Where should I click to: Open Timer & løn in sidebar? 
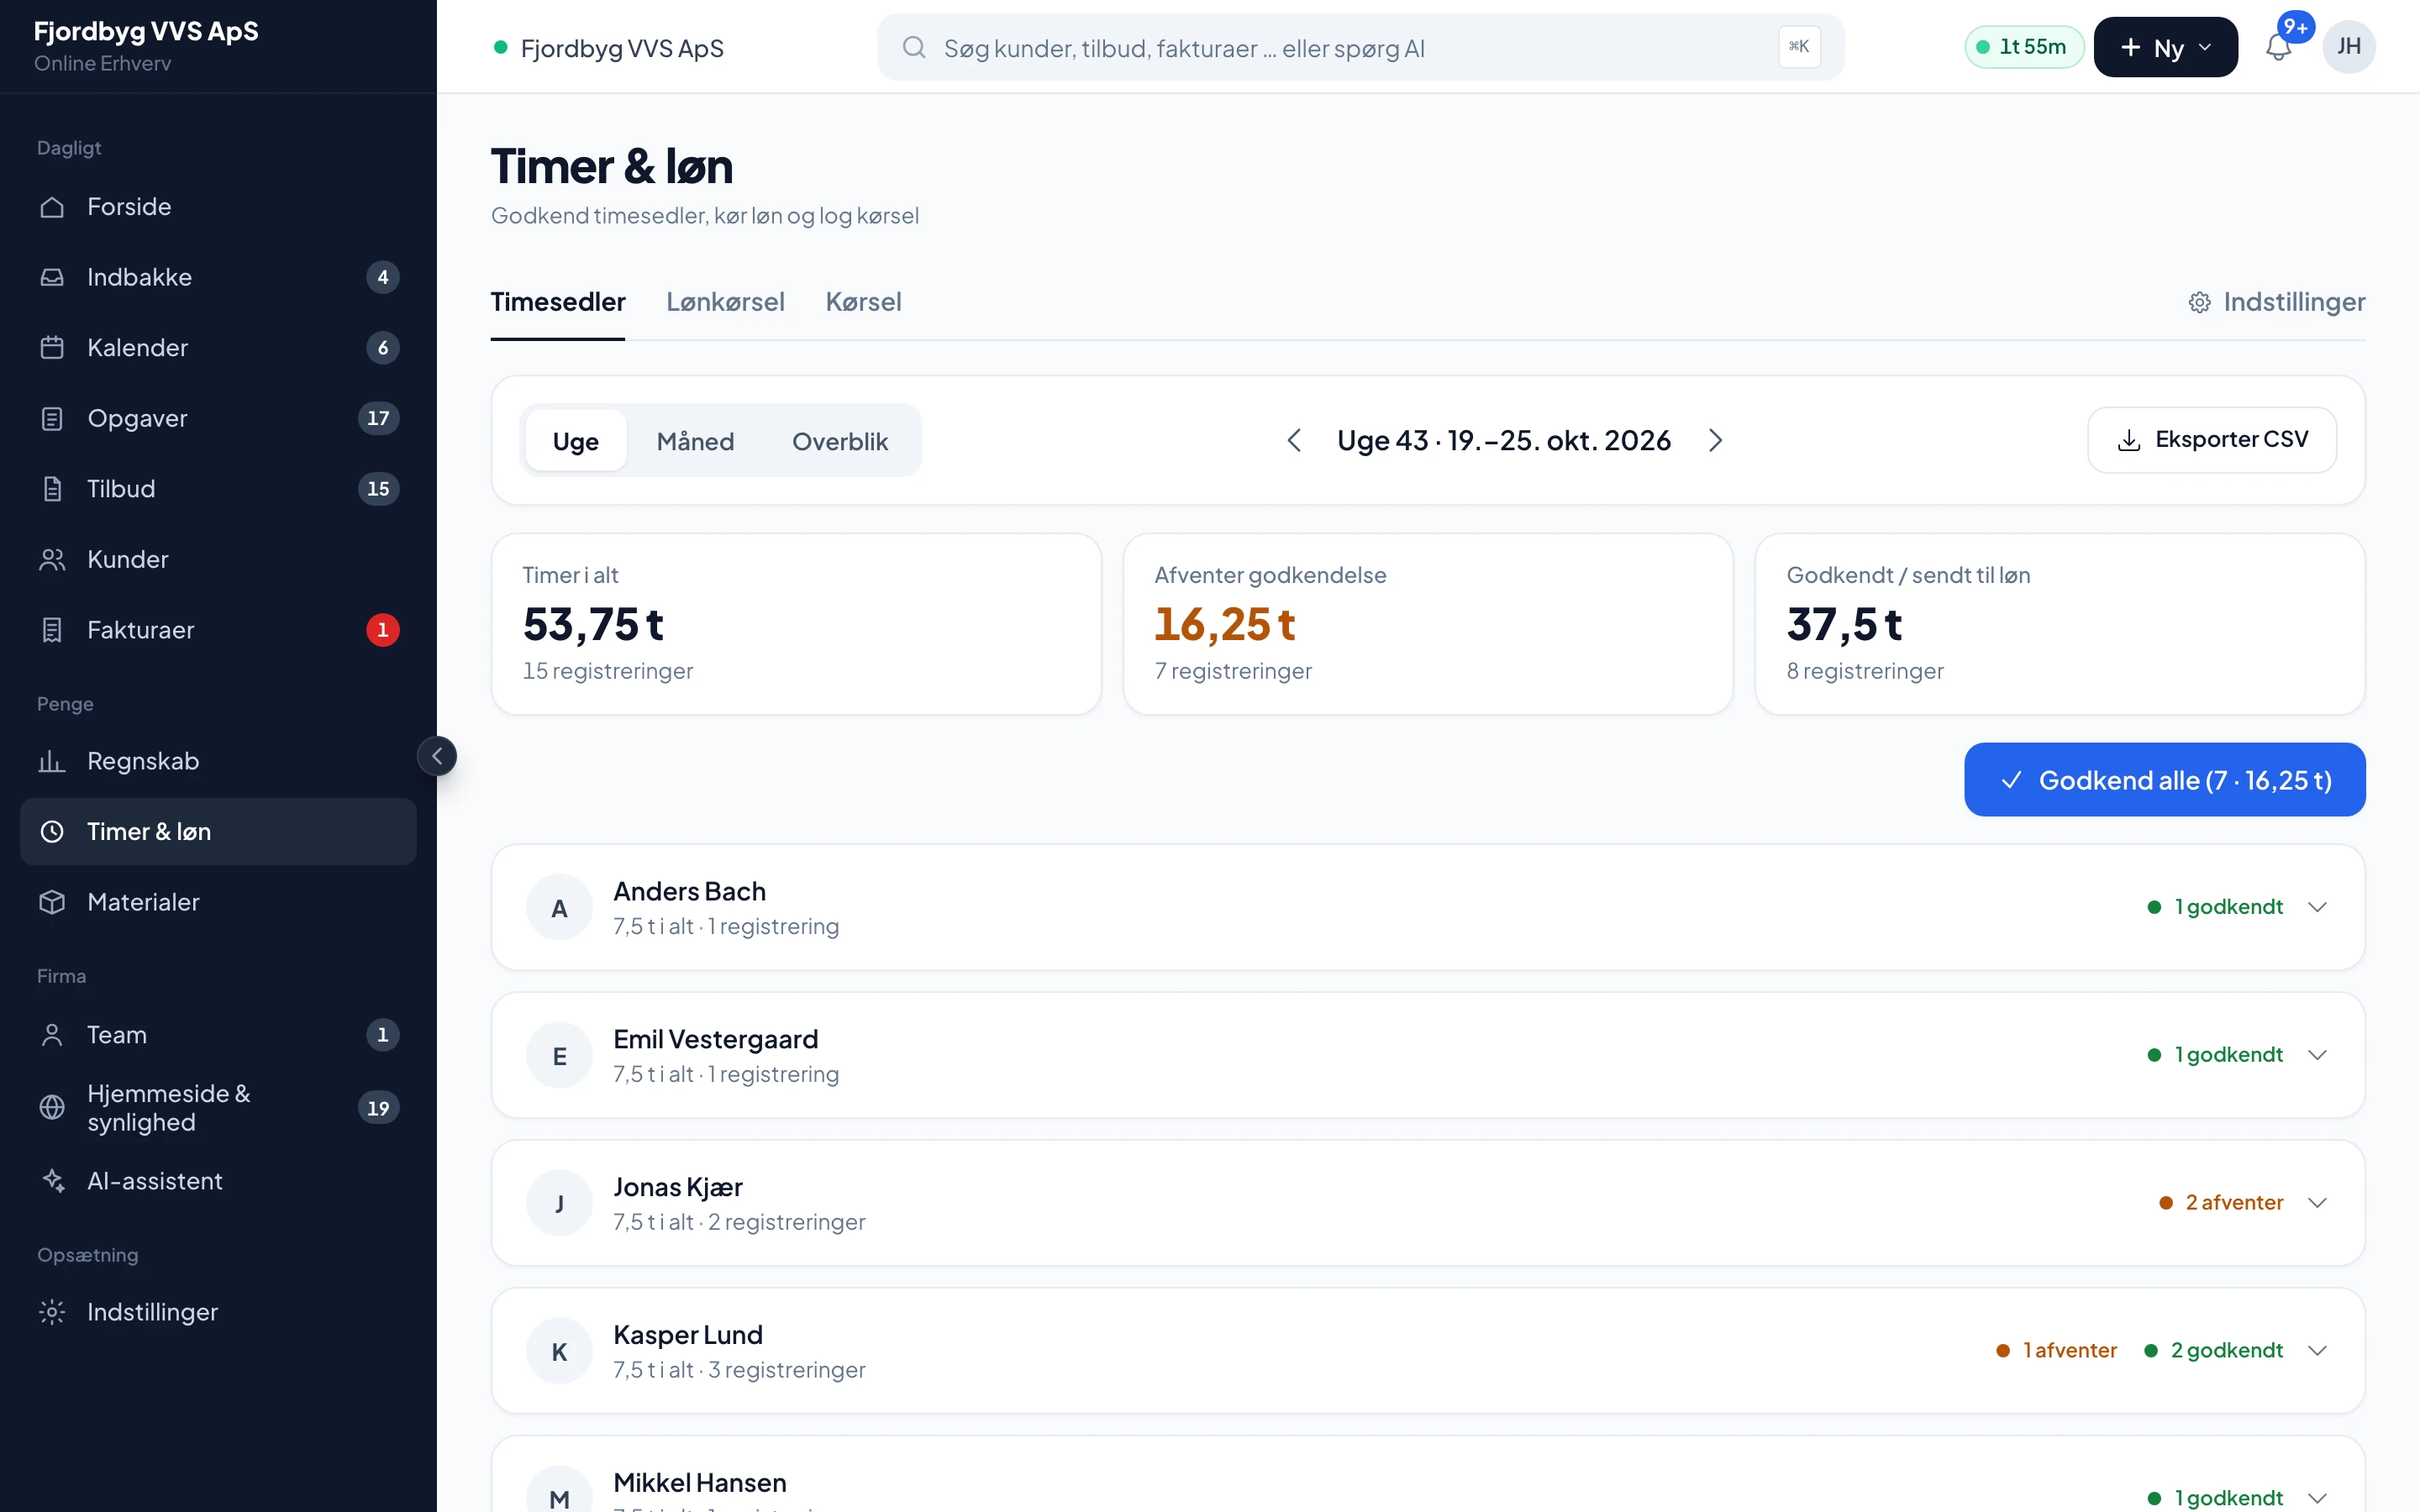point(218,832)
